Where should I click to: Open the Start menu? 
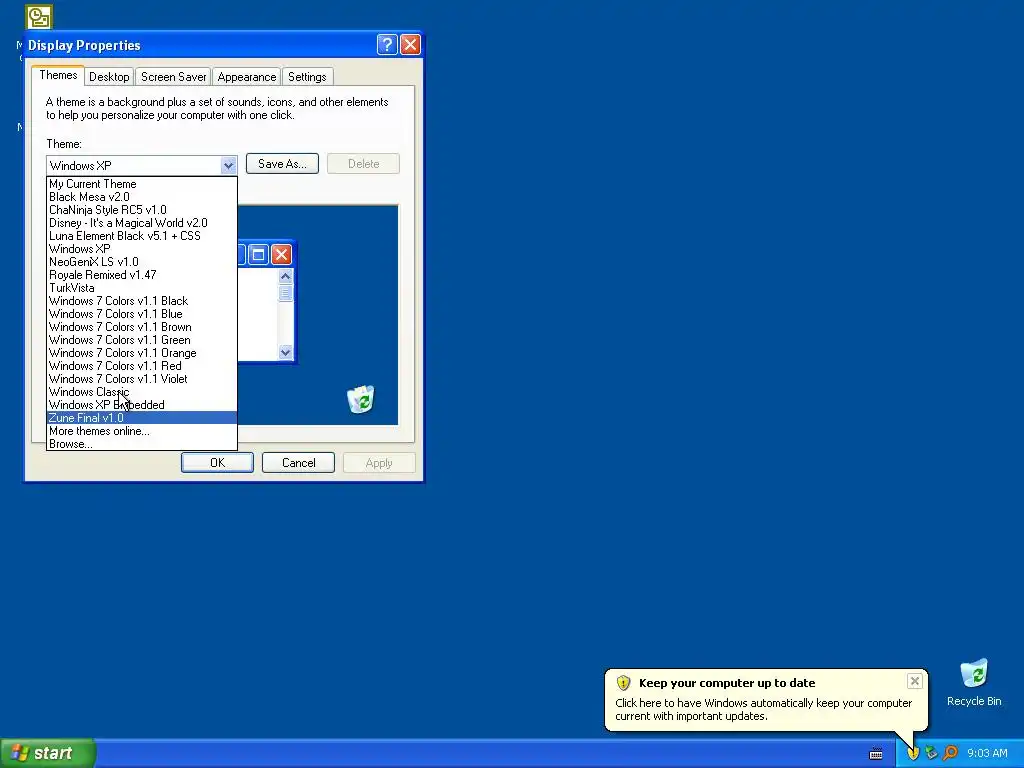48,753
